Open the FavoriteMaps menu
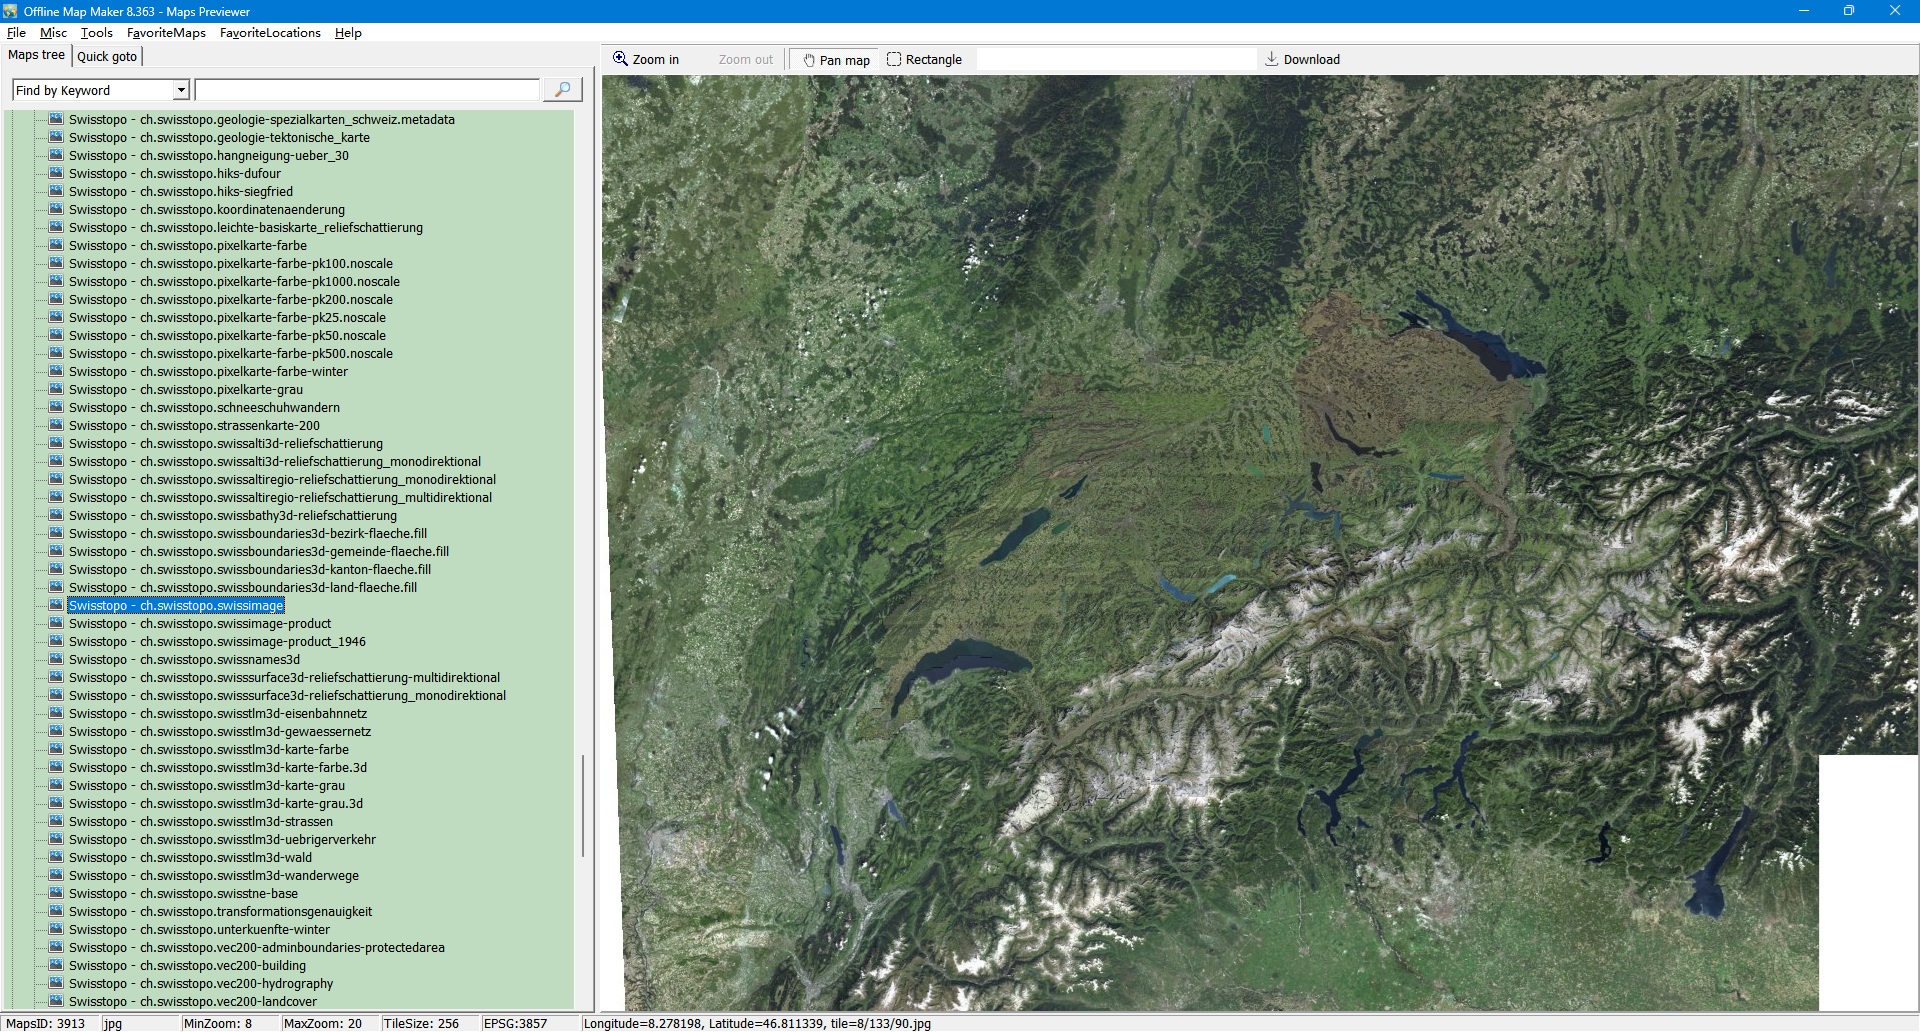Screen dimensions: 1920x1032 [x=166, y=33]
